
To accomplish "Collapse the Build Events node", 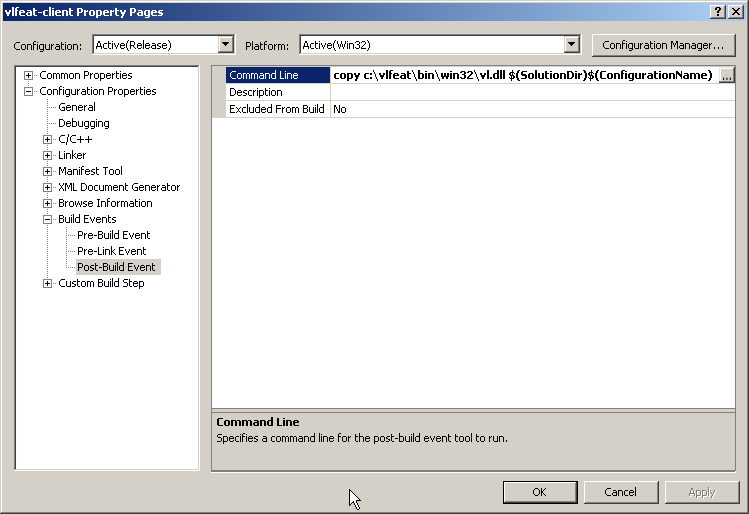I will tap(47, 220).
